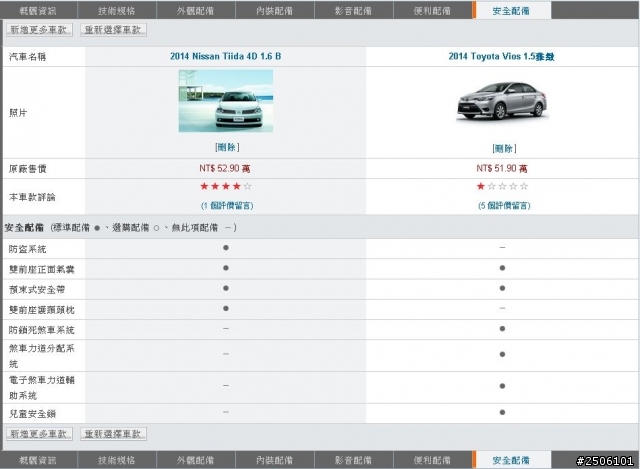
Task: Click the 安全配備 section header
Action: [x=24, y=228]
